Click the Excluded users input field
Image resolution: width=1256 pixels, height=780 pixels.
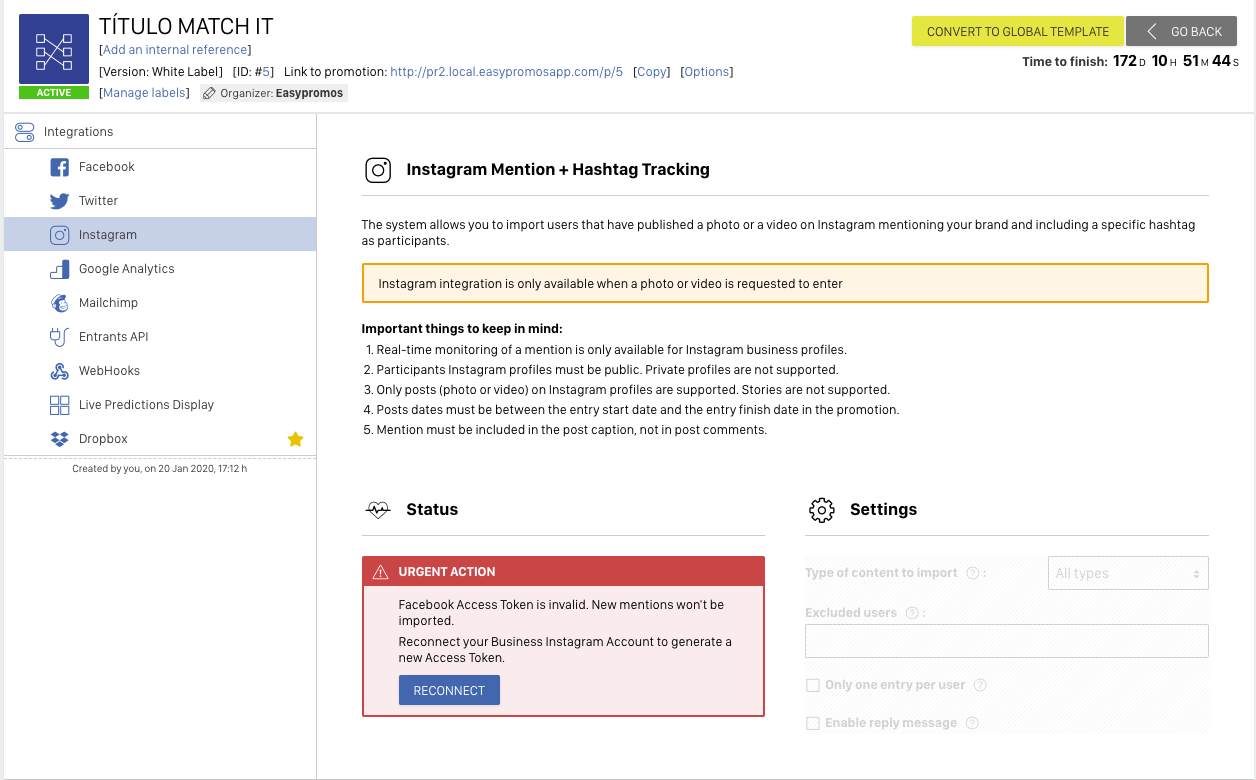1007,641
